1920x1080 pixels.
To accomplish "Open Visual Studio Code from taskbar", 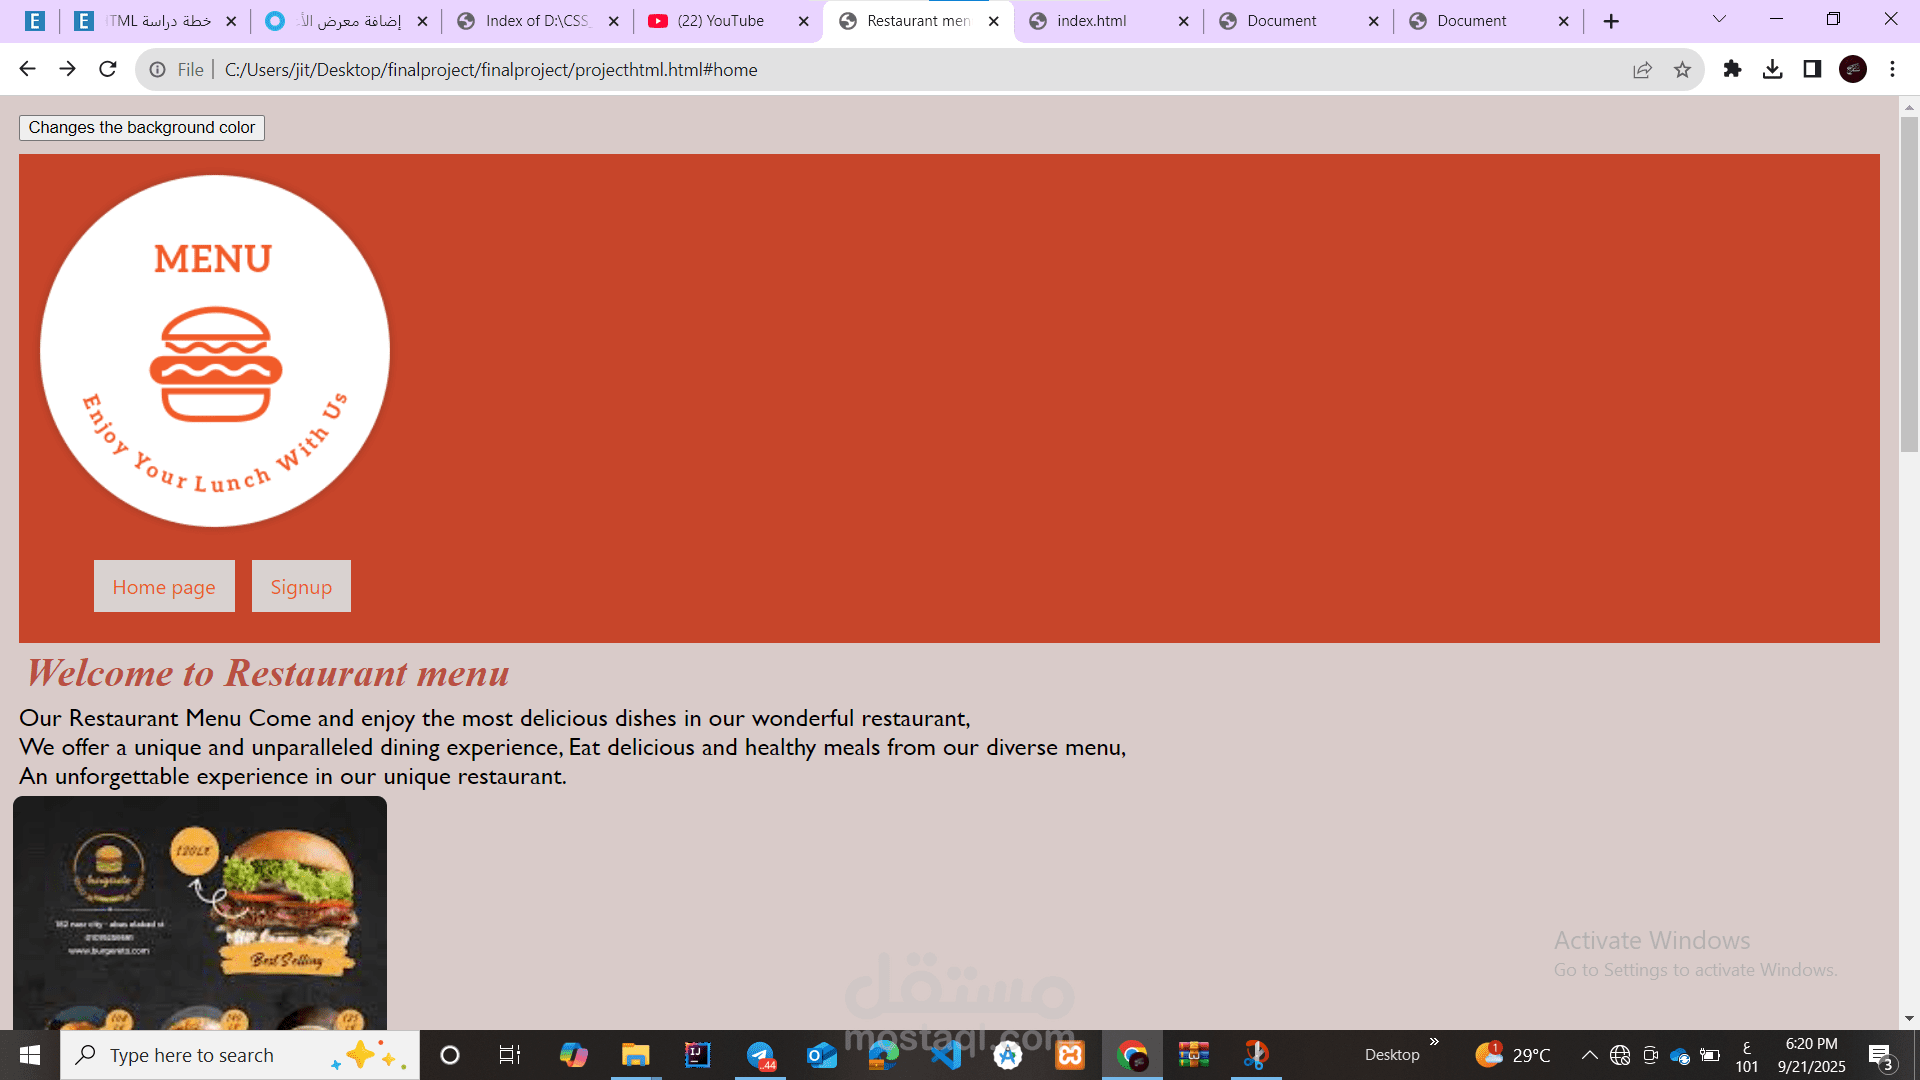I will pyautogui.click(x=946, y=1055).
